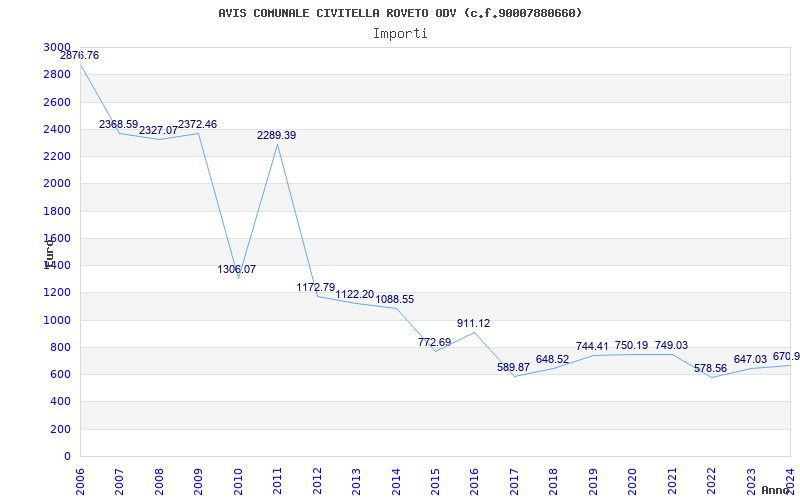Select the 2289.39 data label

pyautogui.click(x=277, y=135)
